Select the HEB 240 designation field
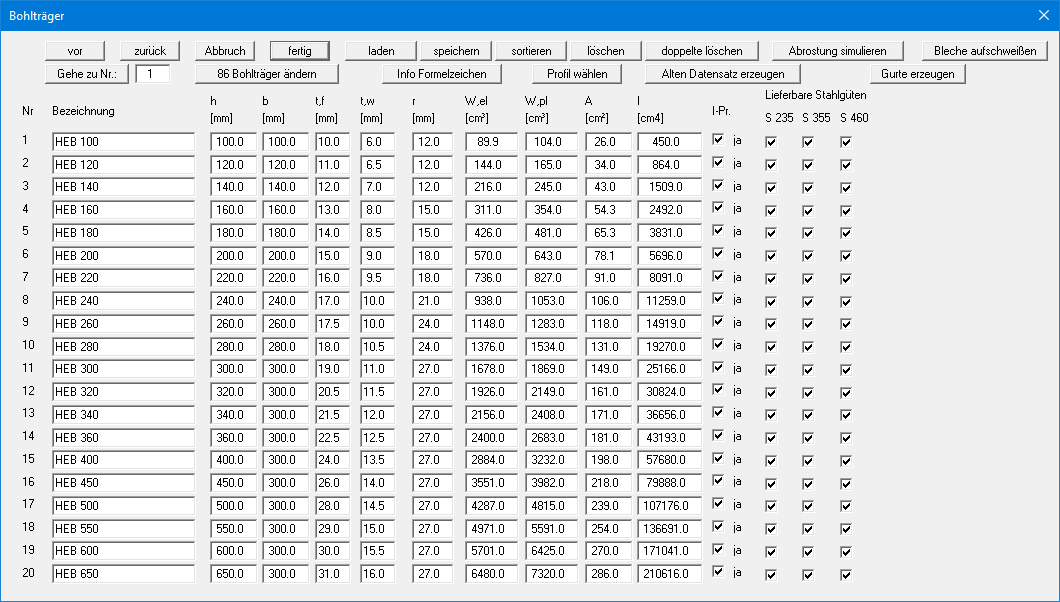Screen dimensions: 1060x602 pyautogui.click(x=123, y=301)
